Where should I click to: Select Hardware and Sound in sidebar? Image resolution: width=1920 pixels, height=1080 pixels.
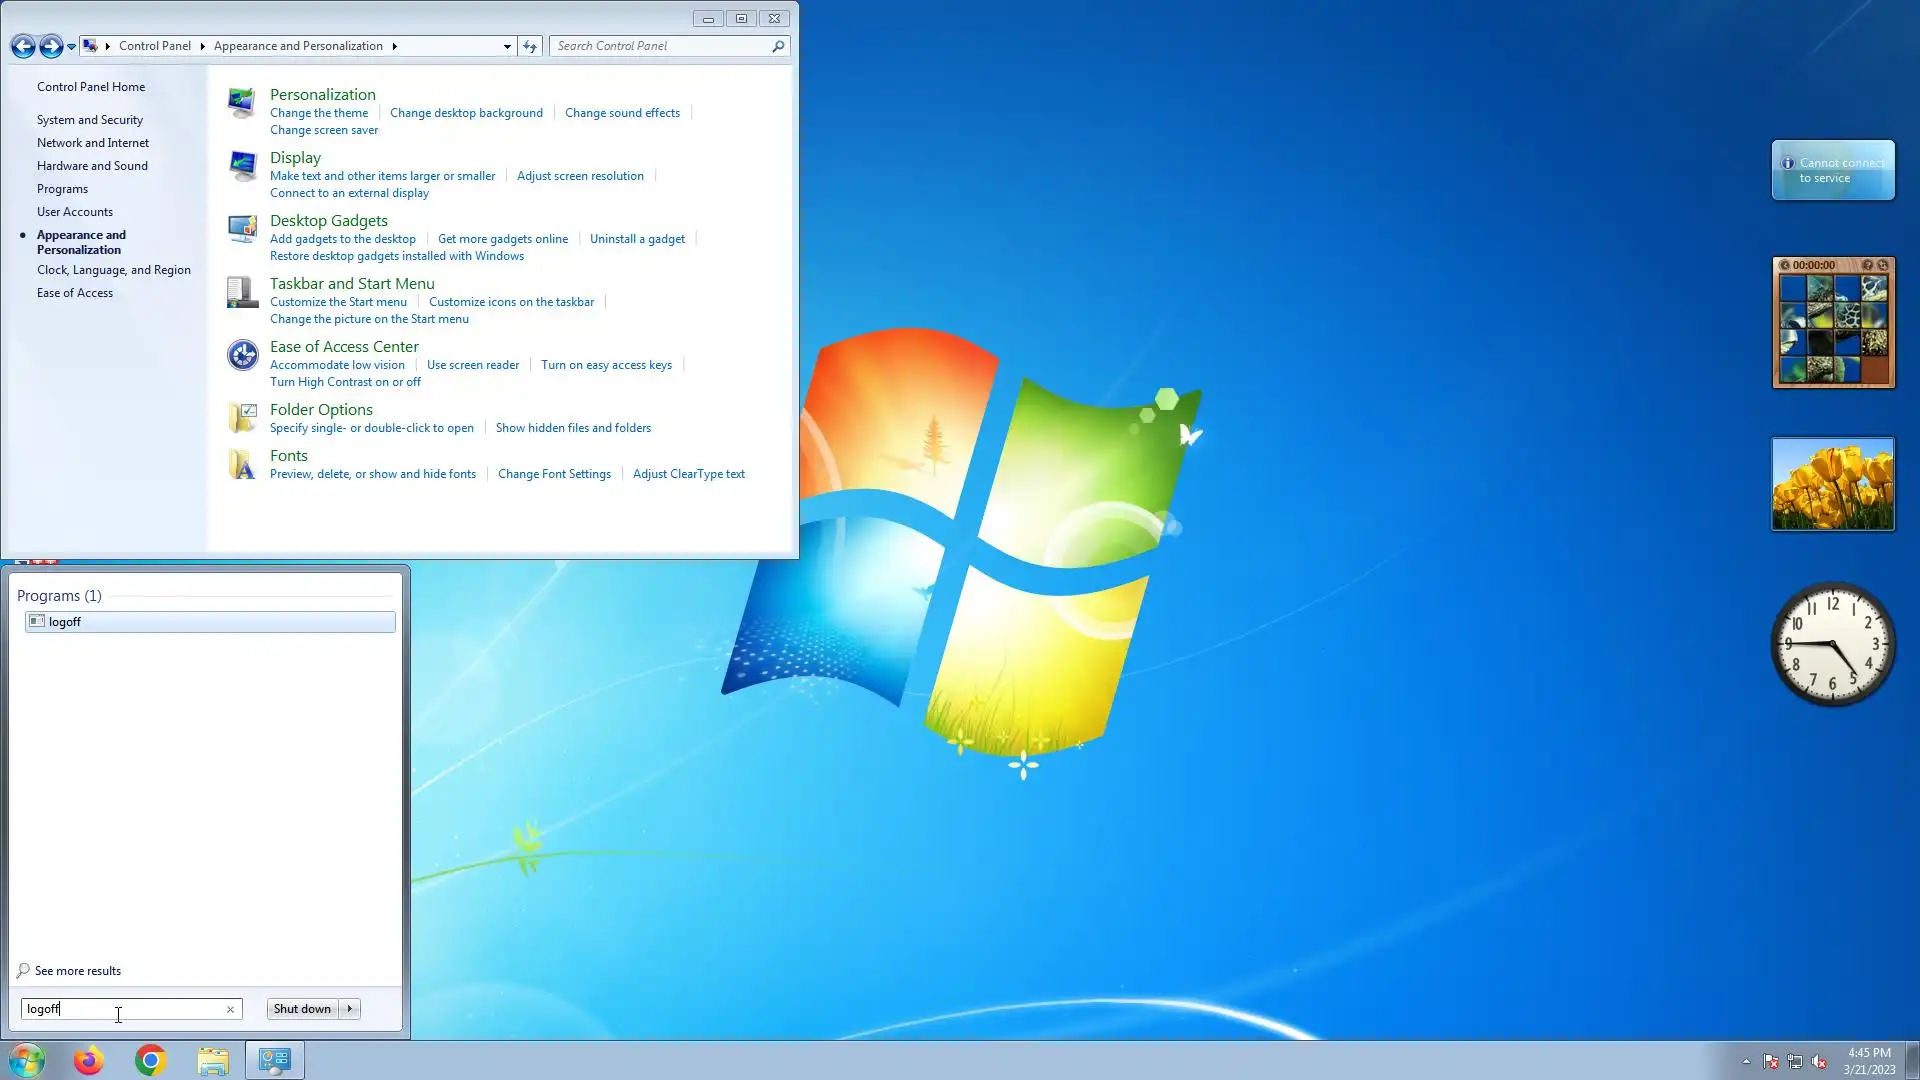click(x=92, y=166)
